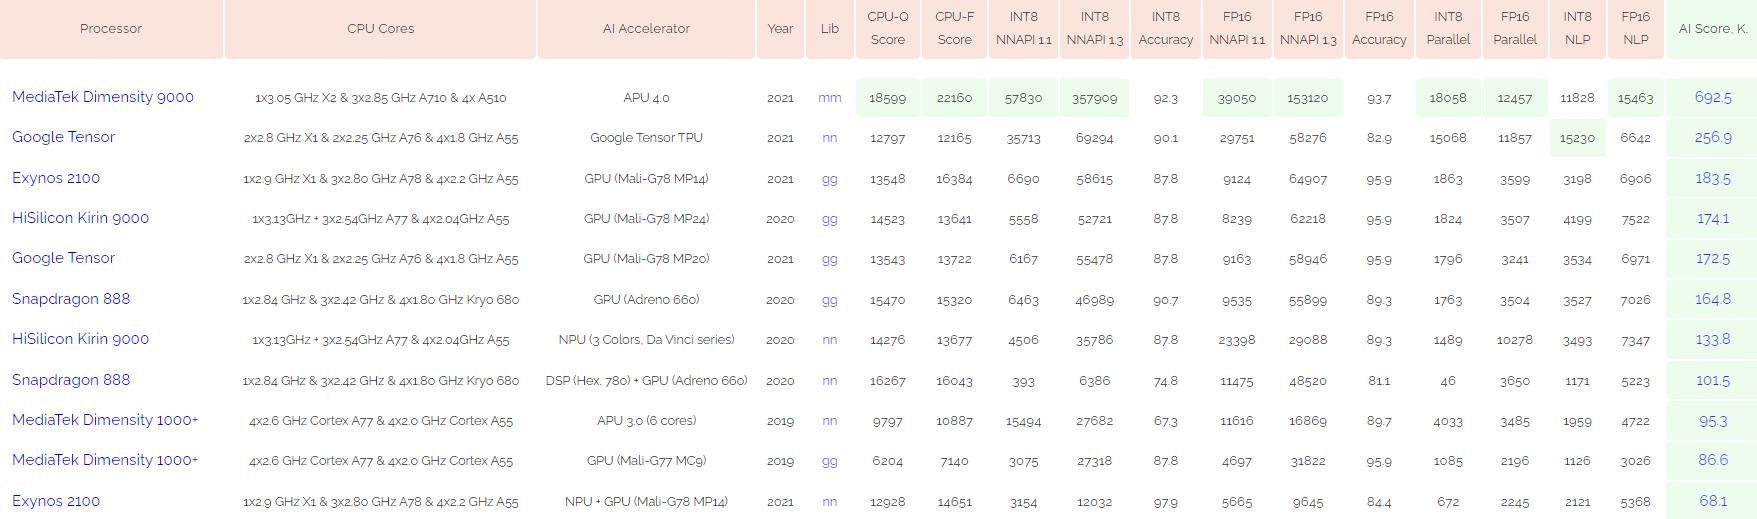Image resolution: width=1757 pixels, height=519 pixels.
Task: Sort by the Year column header
Action: [780, 29]
